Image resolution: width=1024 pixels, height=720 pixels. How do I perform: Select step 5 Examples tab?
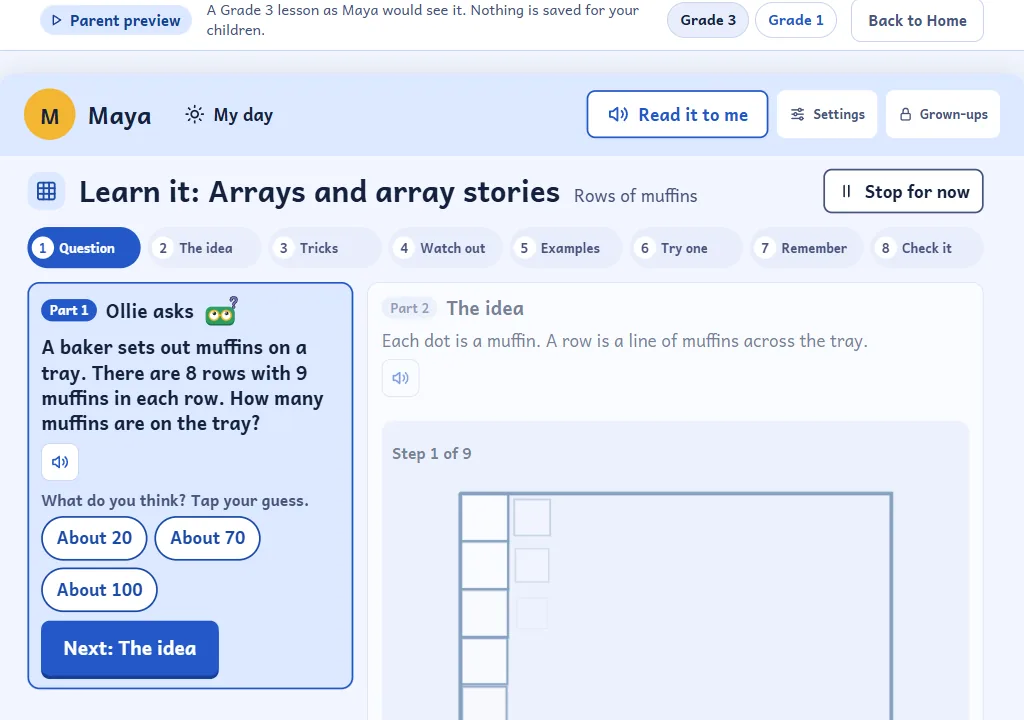point(566,248)
